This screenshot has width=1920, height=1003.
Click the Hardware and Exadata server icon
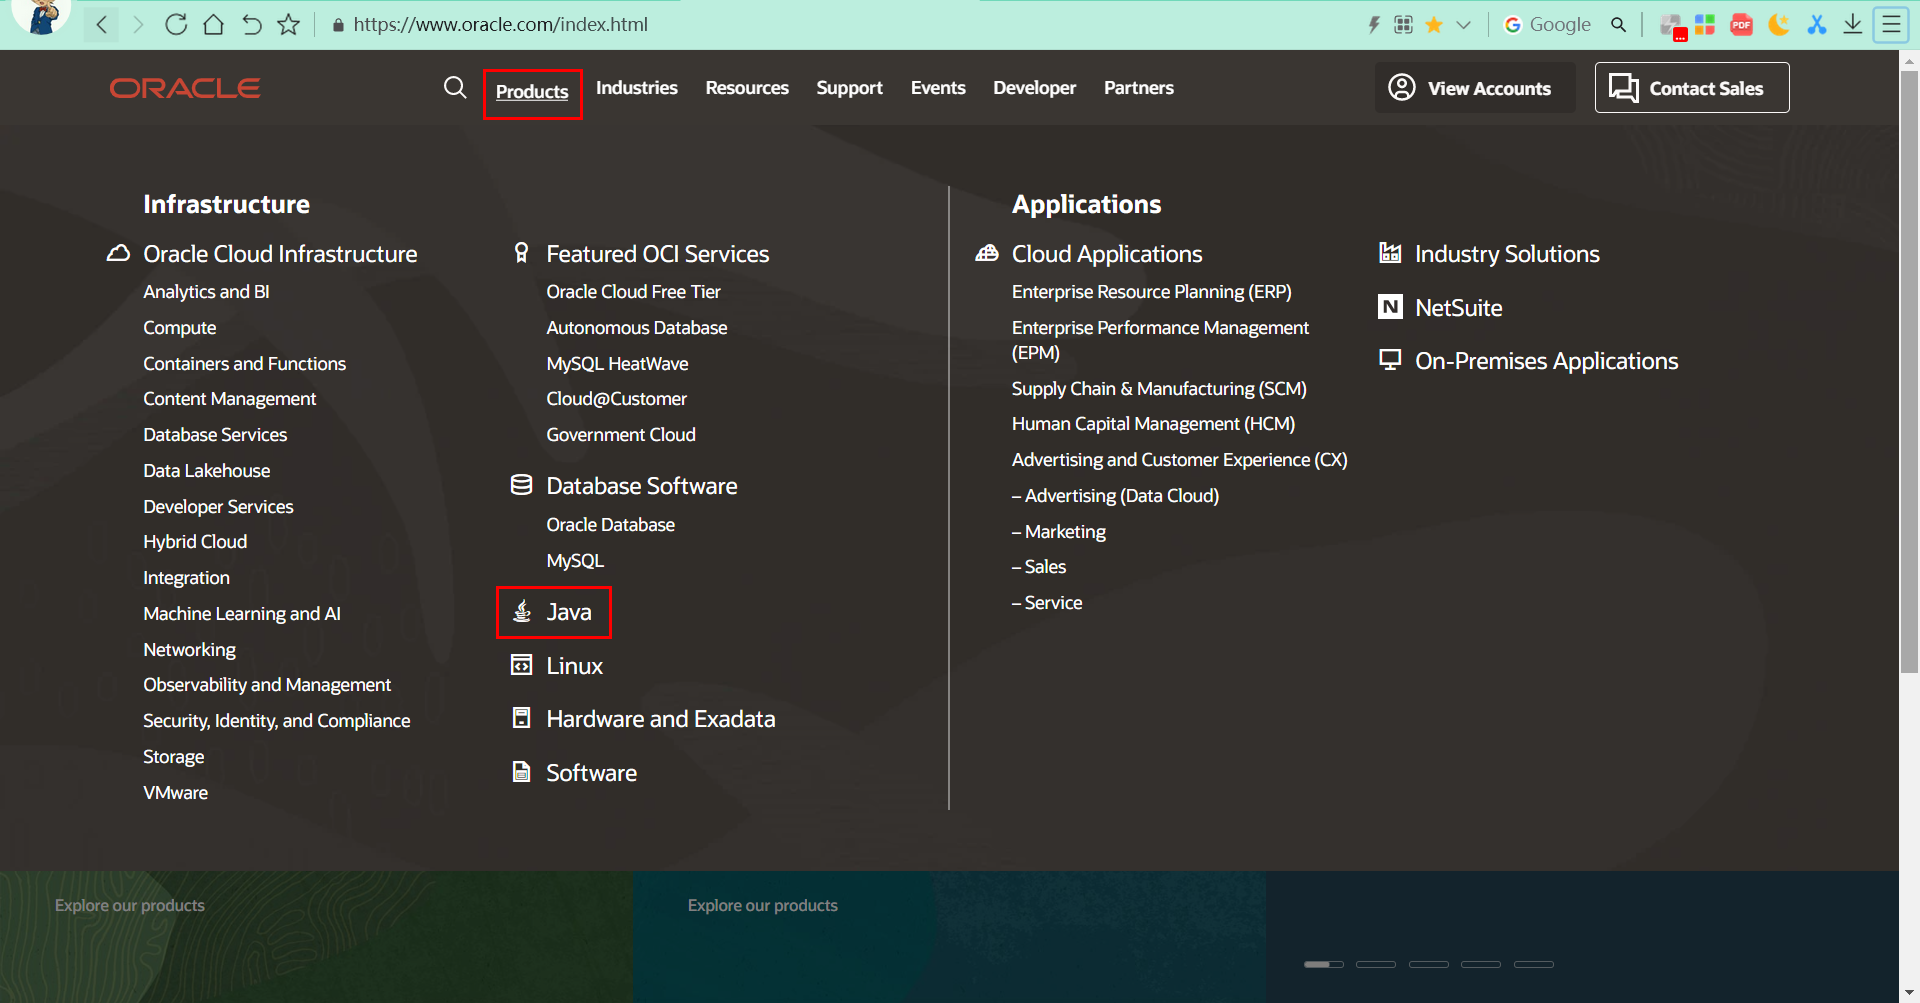pos(521,717)
